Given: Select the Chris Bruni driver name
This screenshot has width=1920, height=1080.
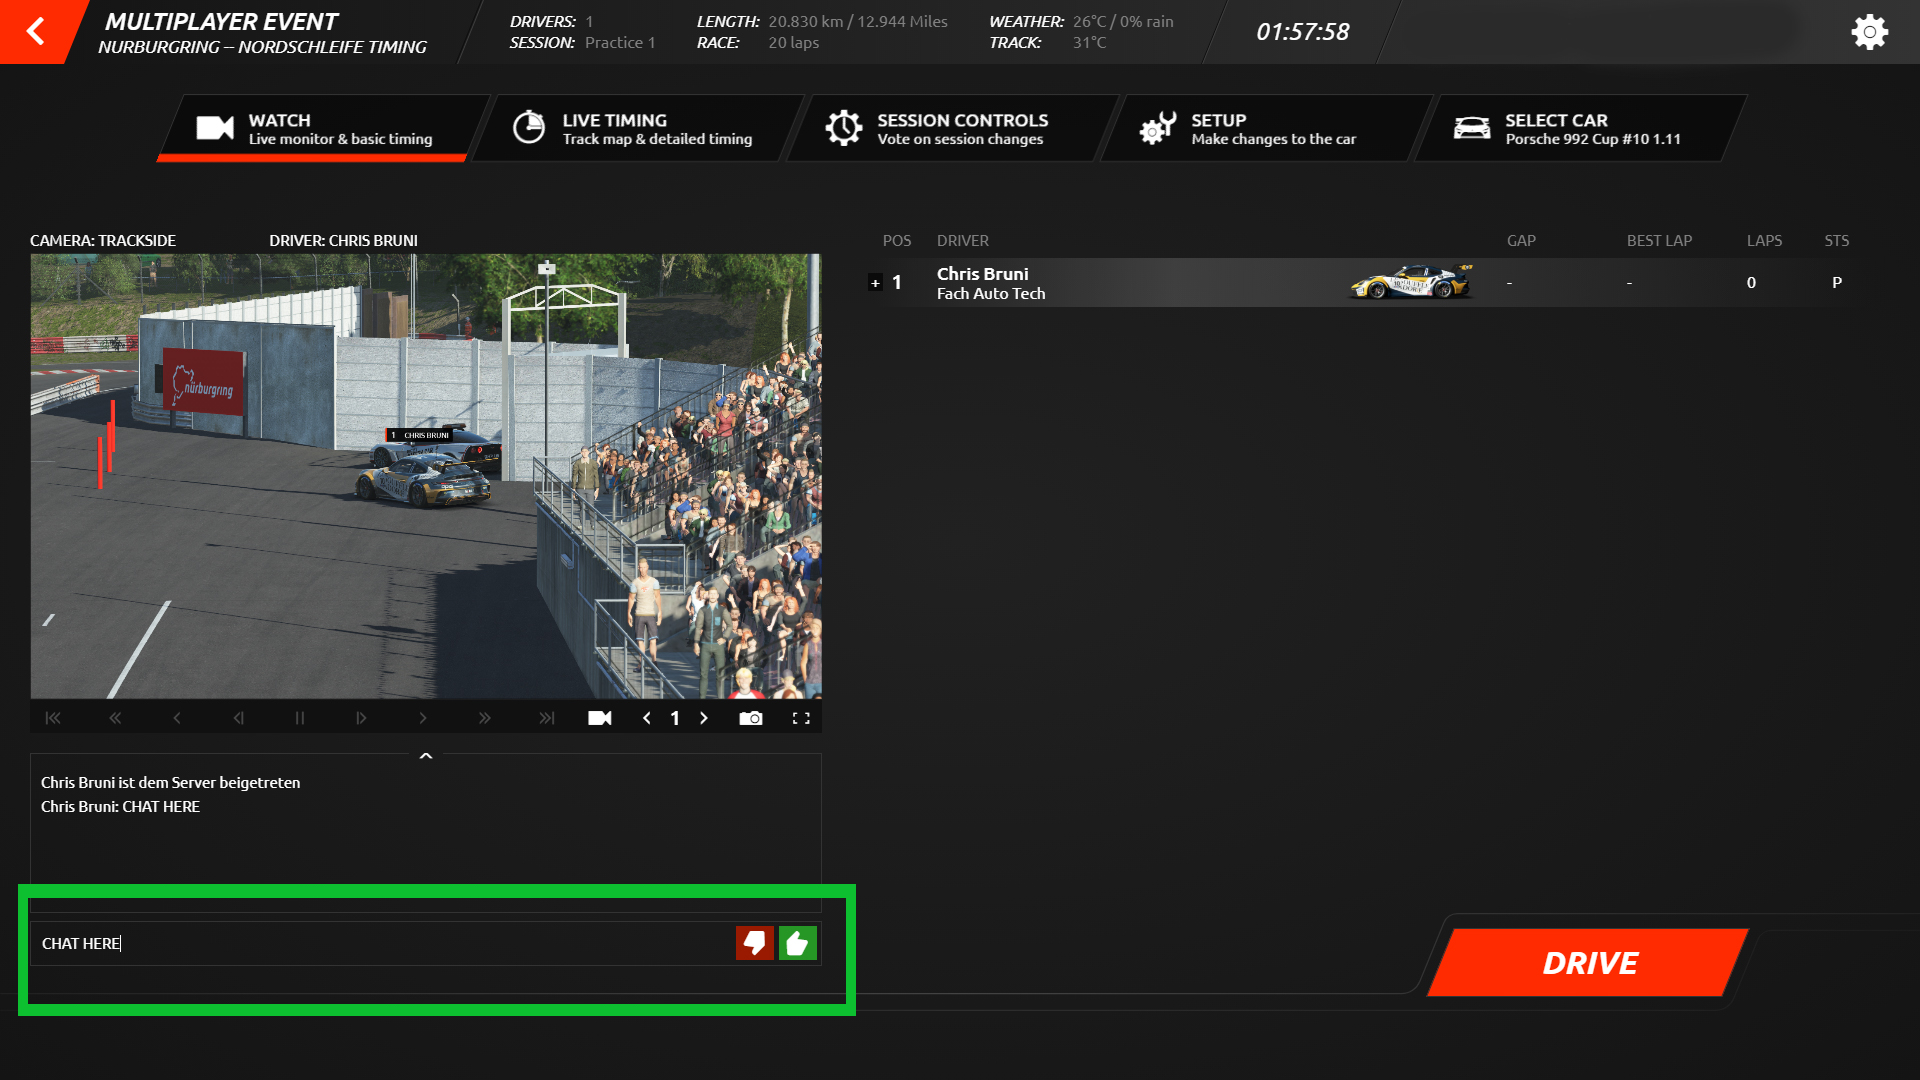Looking at the screenshot, I should point(982,273).
